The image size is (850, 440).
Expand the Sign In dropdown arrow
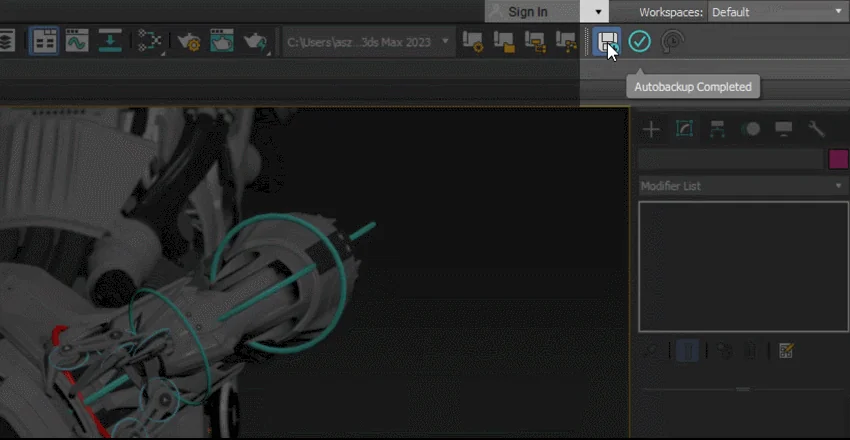point(598,12)
